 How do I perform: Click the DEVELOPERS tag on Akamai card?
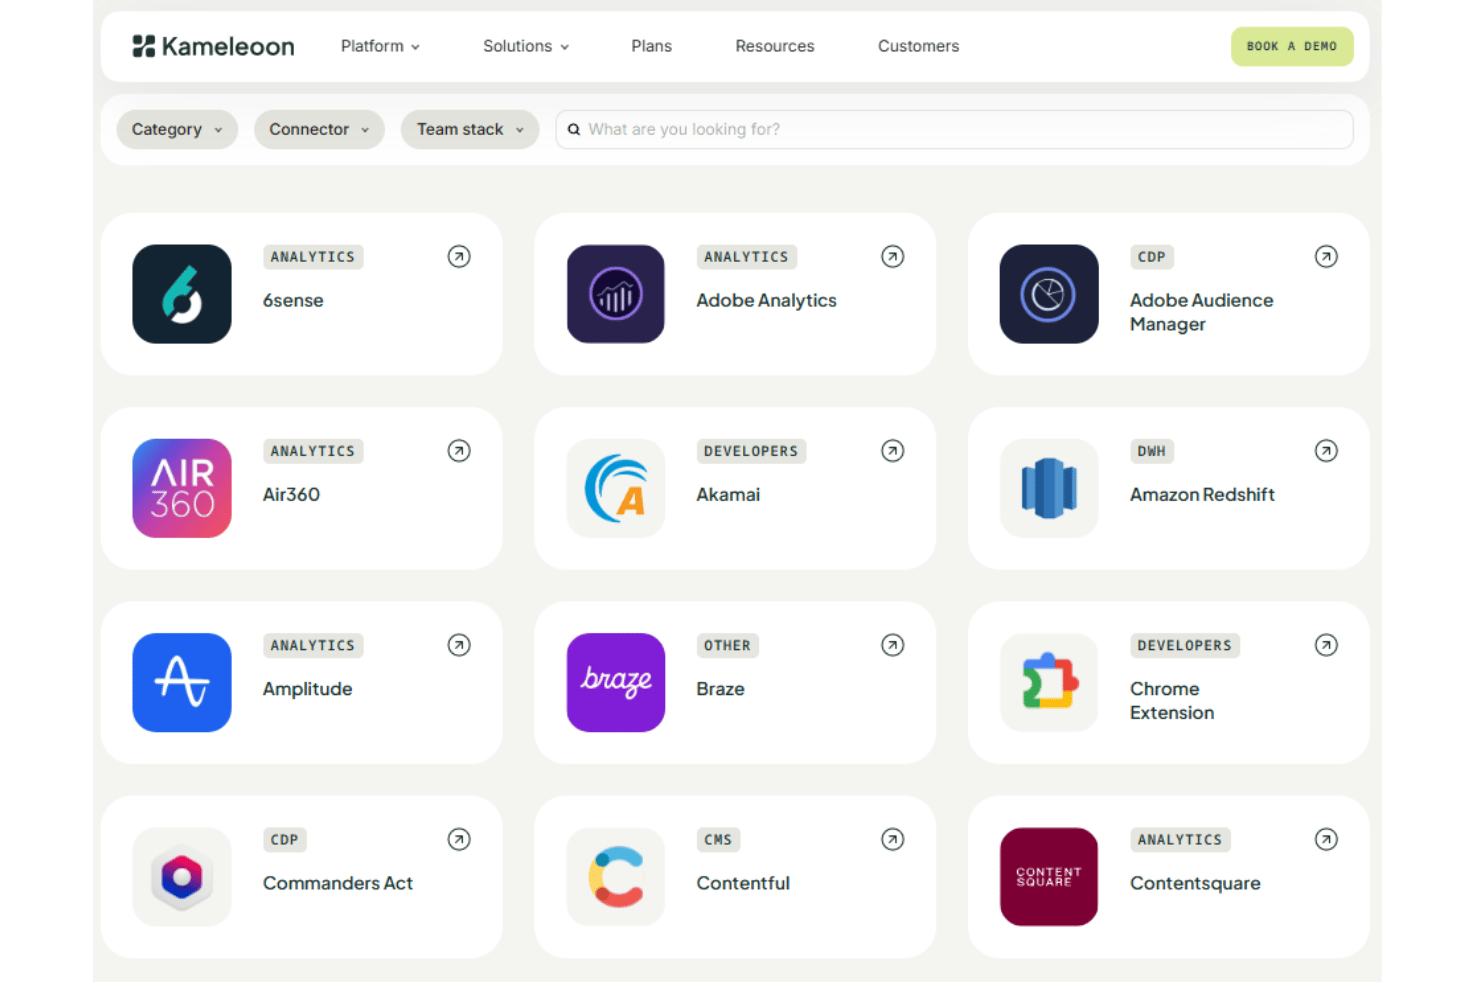pyautogui.click(x=751, y=451)
